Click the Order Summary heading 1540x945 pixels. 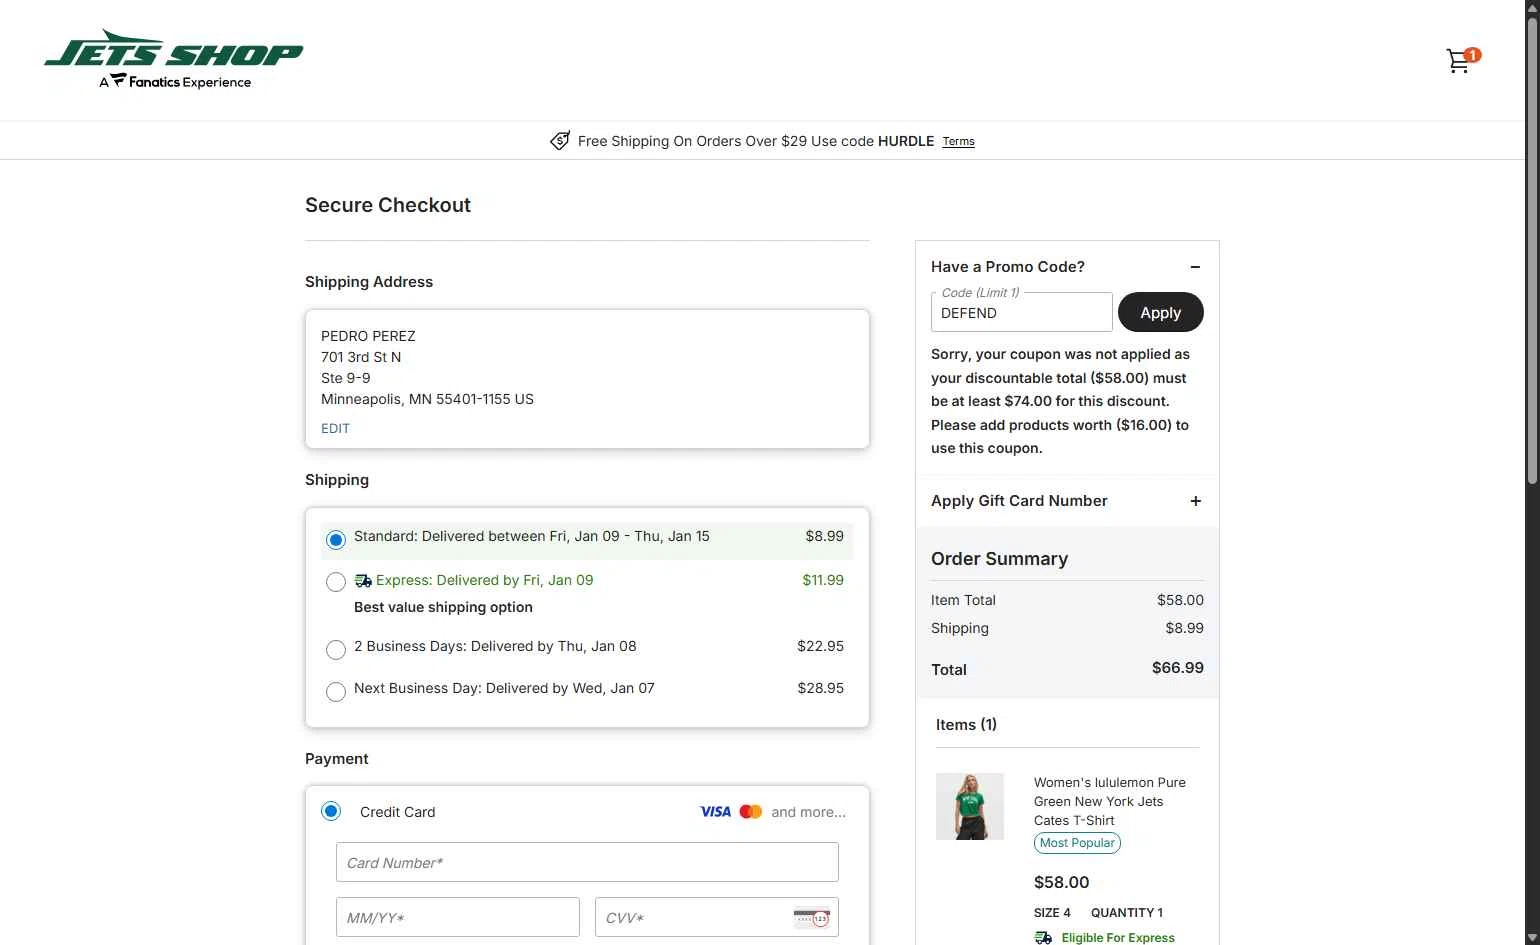tap(999, 559)
